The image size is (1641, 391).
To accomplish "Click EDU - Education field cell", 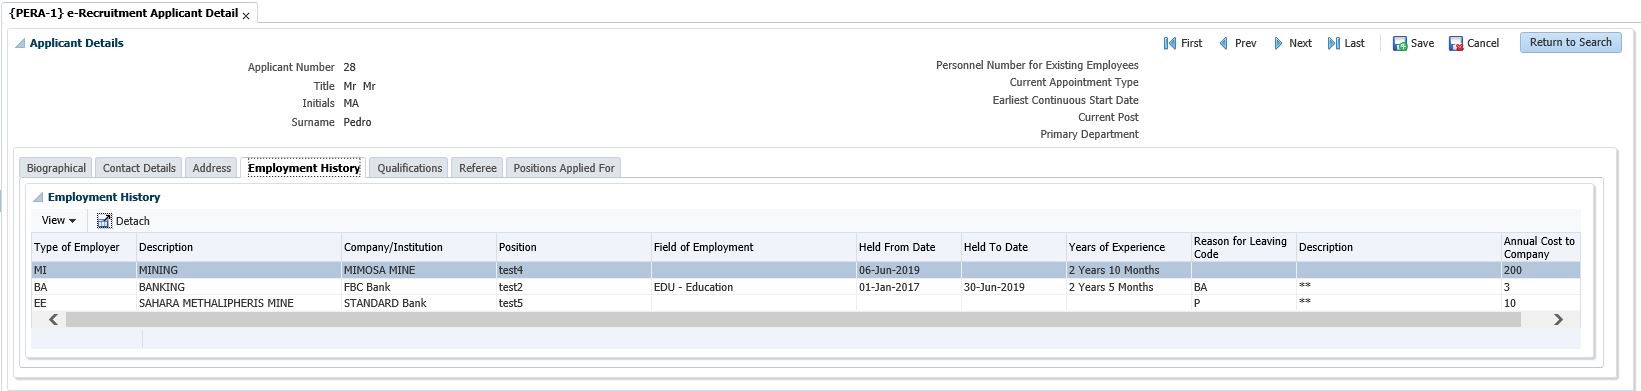I will [753, 287].
